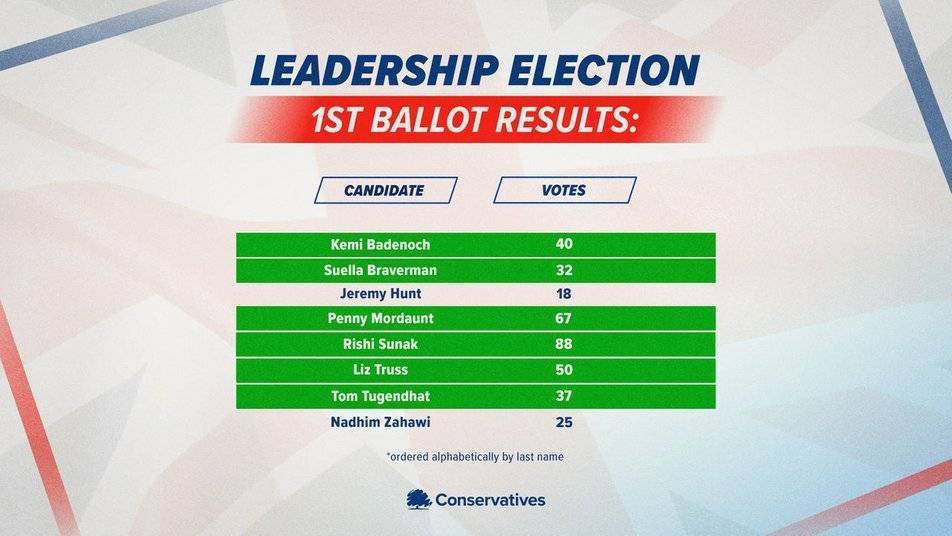Click the 18 votes figure
This screenshot has width=952, height=536.
click(564, 294)
